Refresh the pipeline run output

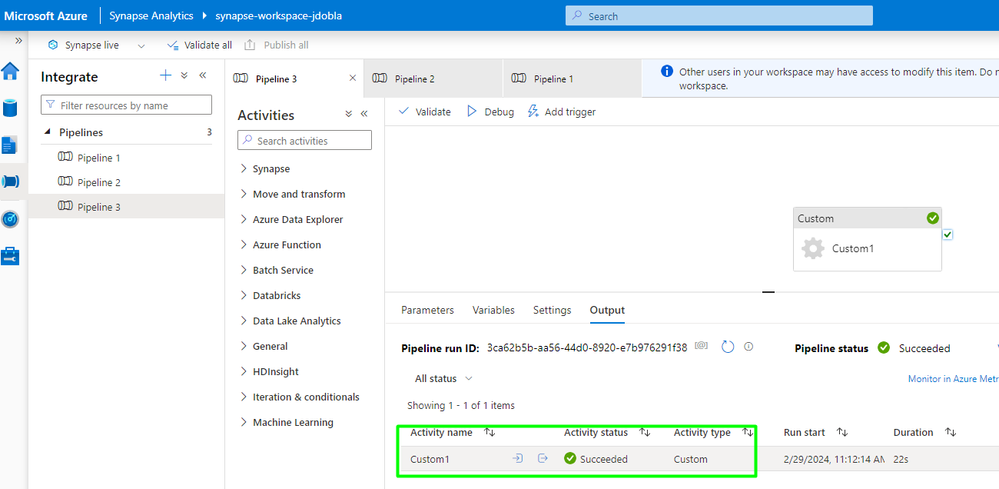728,346
